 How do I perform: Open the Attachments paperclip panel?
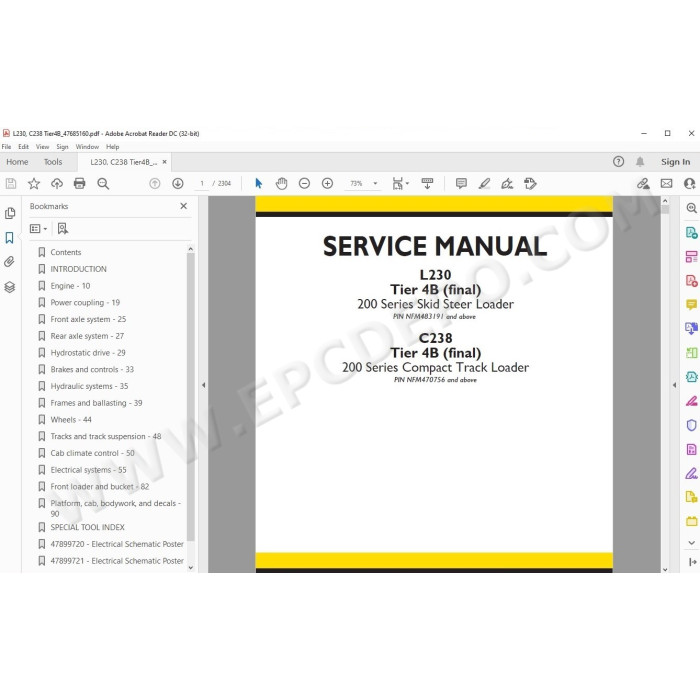click(9, 262)
